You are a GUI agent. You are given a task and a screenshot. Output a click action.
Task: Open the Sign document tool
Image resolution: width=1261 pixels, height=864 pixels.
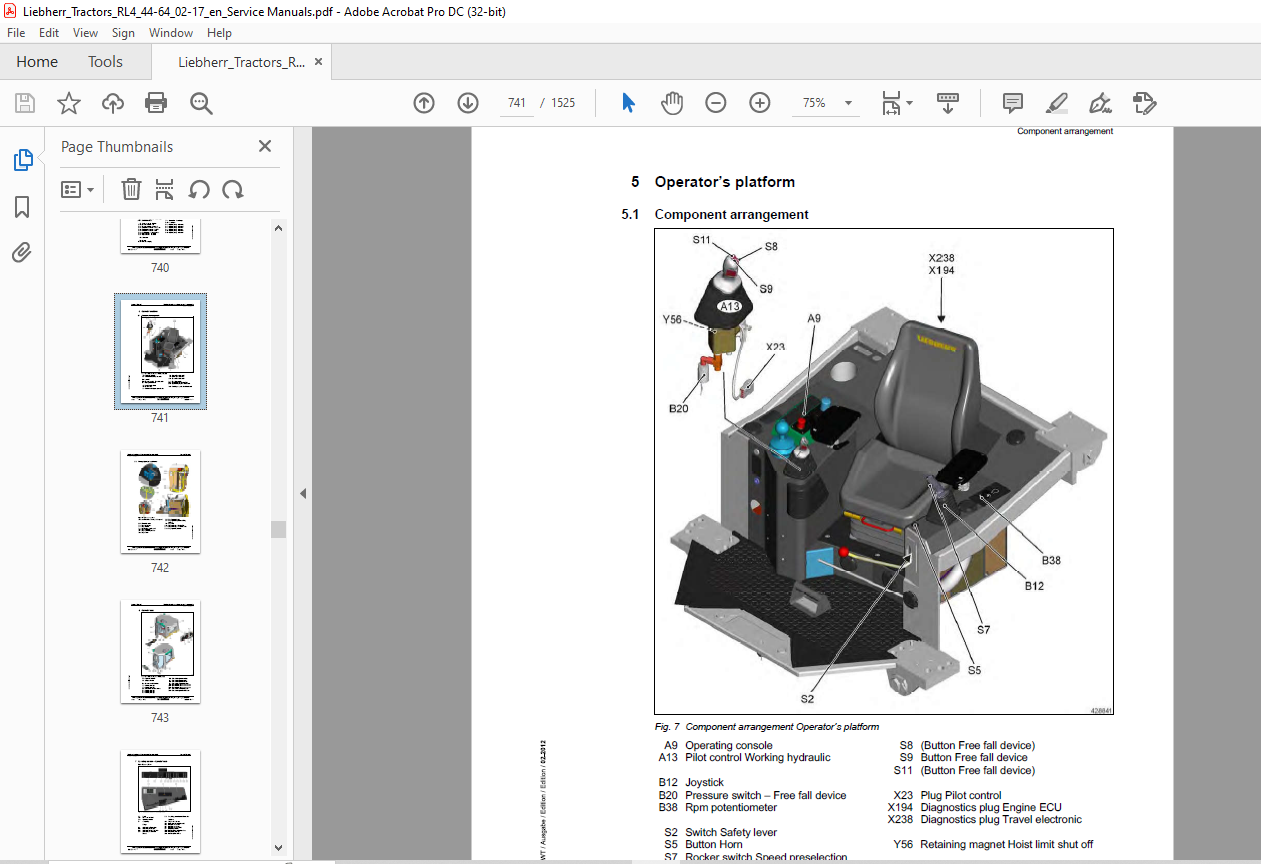tap(1100, 103)
